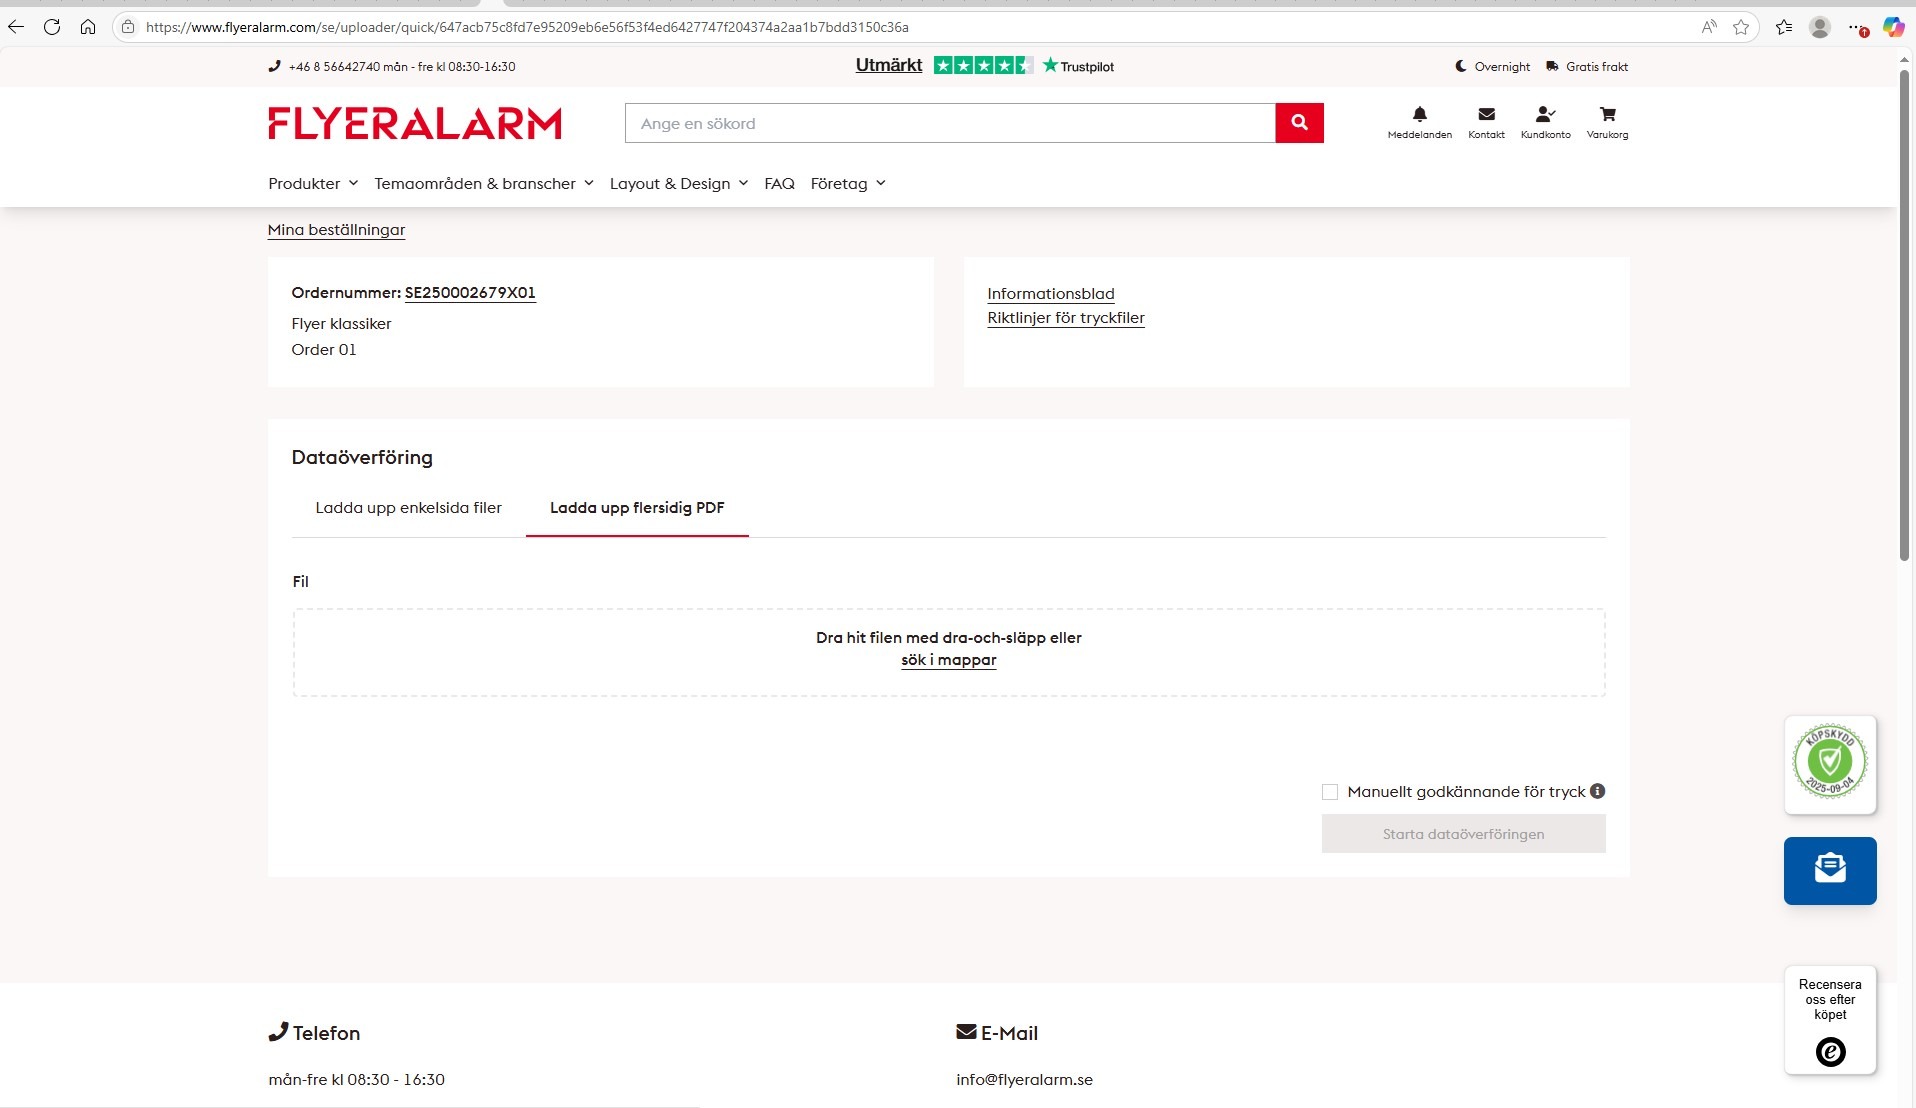The height and width of the screenshot is (1108, 1916).
Task: Switch to Ladda upp enkelsida filer tab
Action: [408, 508]
